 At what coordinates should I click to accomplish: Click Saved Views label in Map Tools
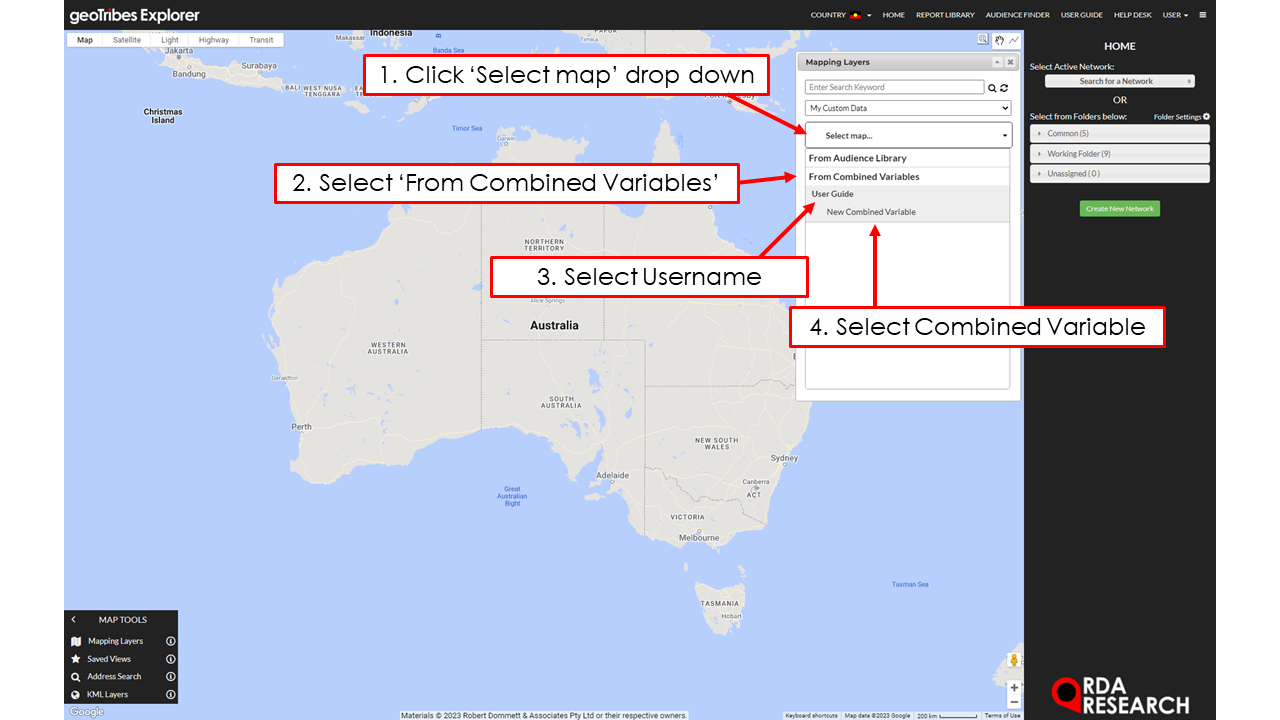pos(109,659)
